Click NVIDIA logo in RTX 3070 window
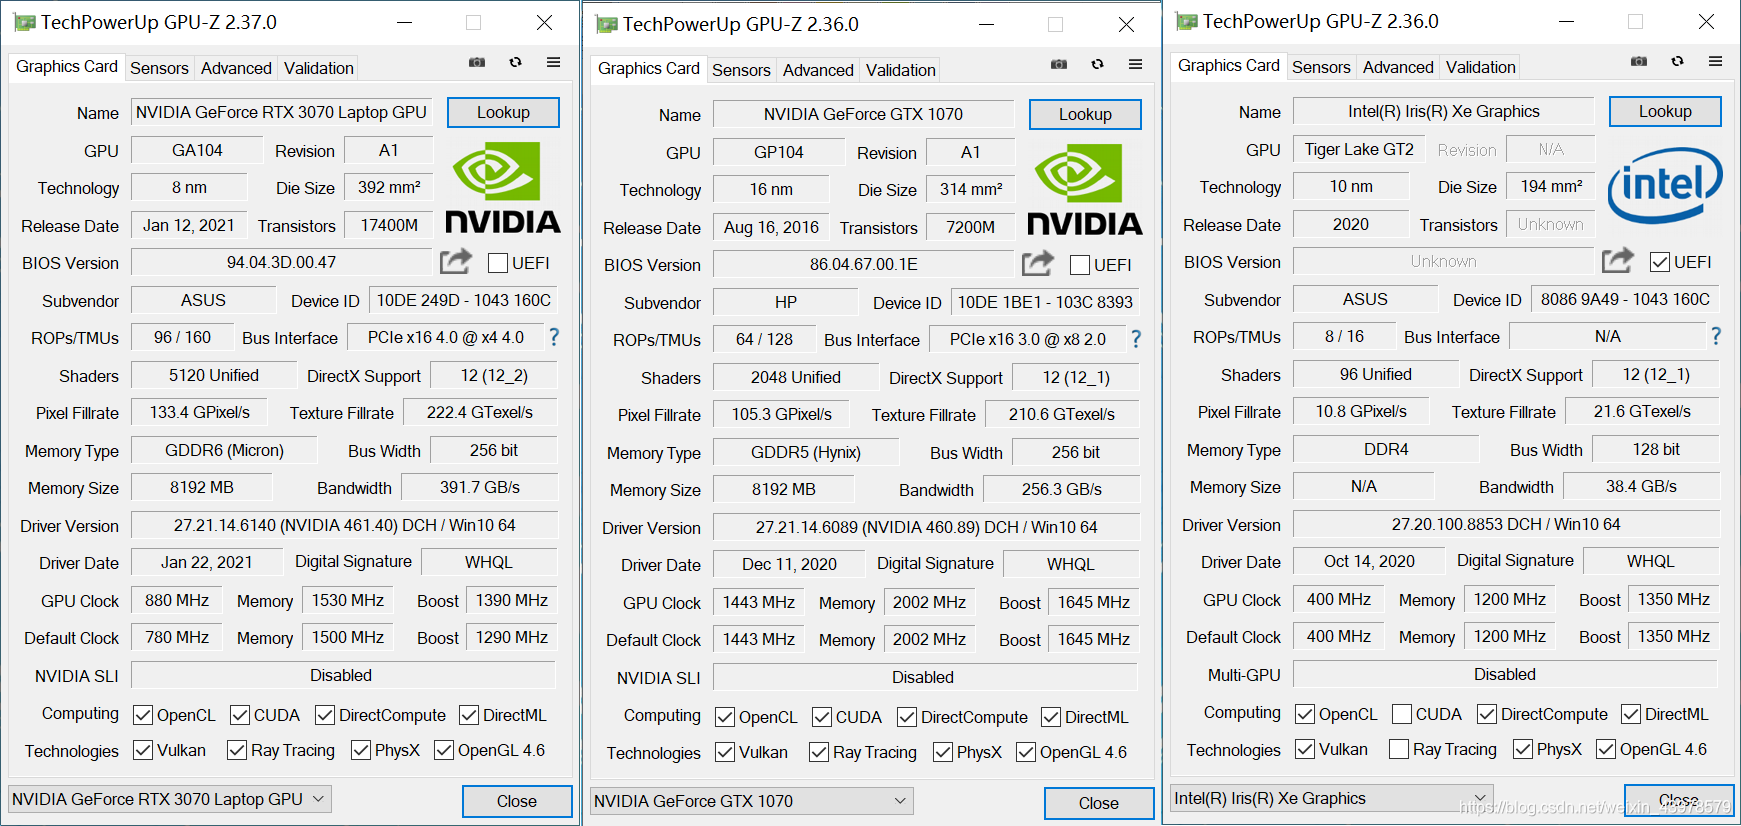 point(502,187)
